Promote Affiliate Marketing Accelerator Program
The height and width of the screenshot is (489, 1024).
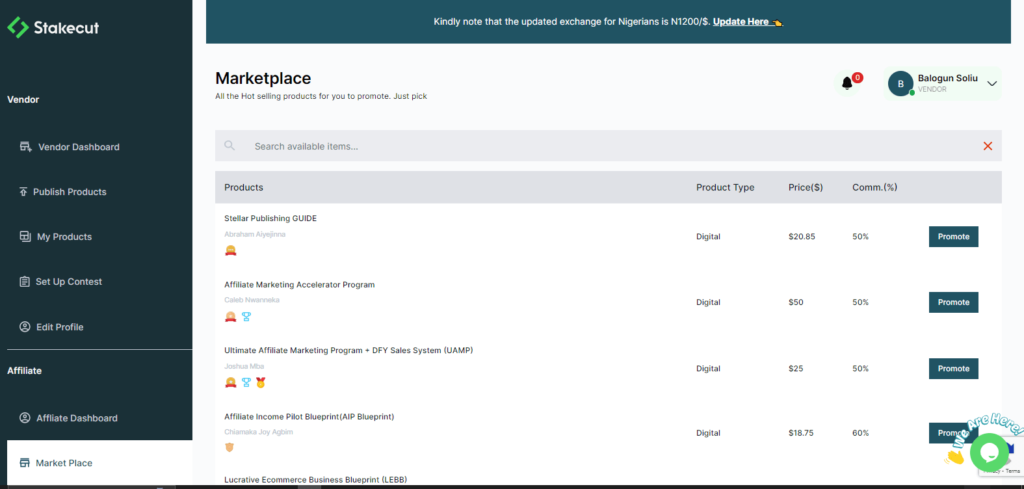(953, 302)
